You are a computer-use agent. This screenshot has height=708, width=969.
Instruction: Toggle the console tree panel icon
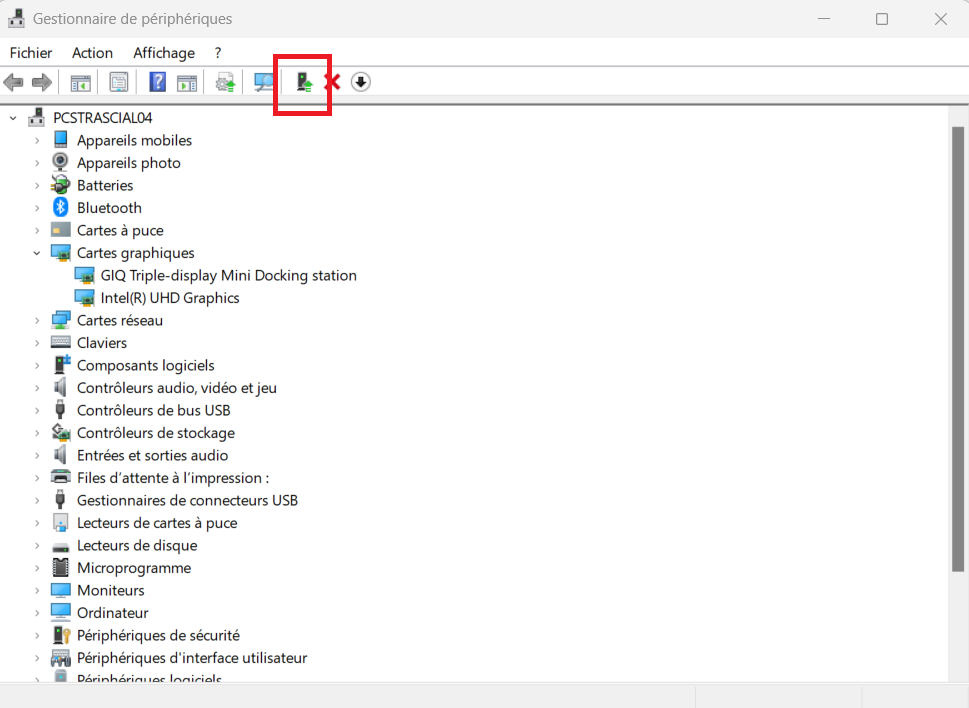pos(80,82)
